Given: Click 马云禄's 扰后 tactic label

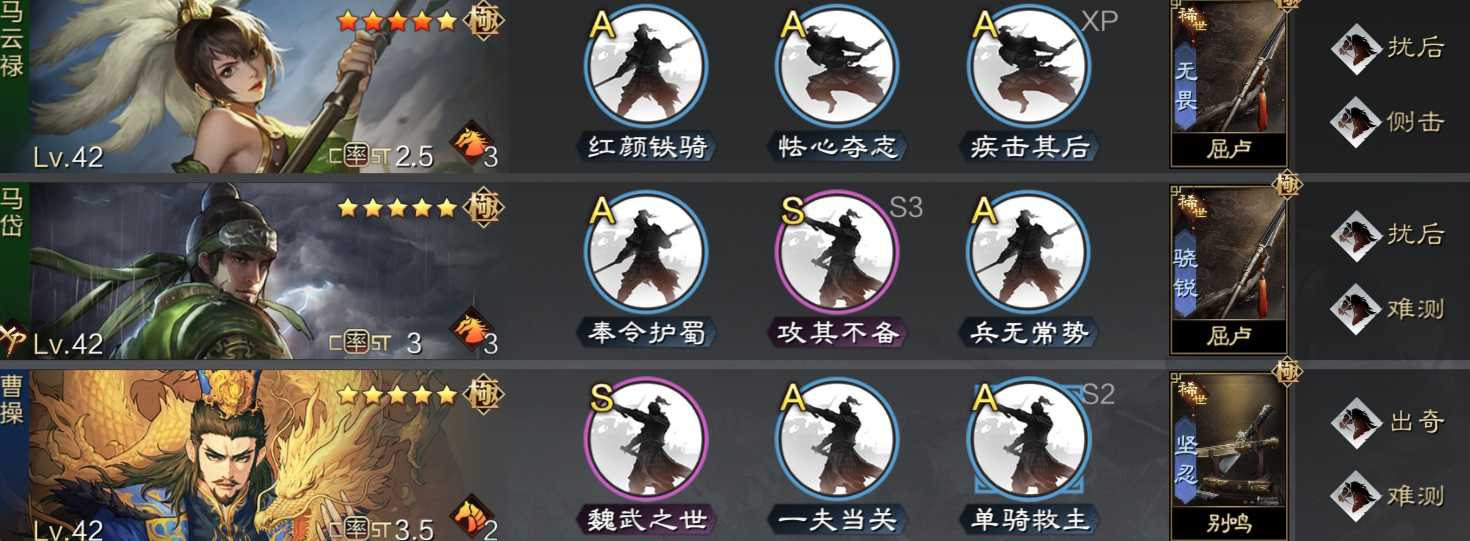Looking at the screenshot, I should pos(1417,46).
